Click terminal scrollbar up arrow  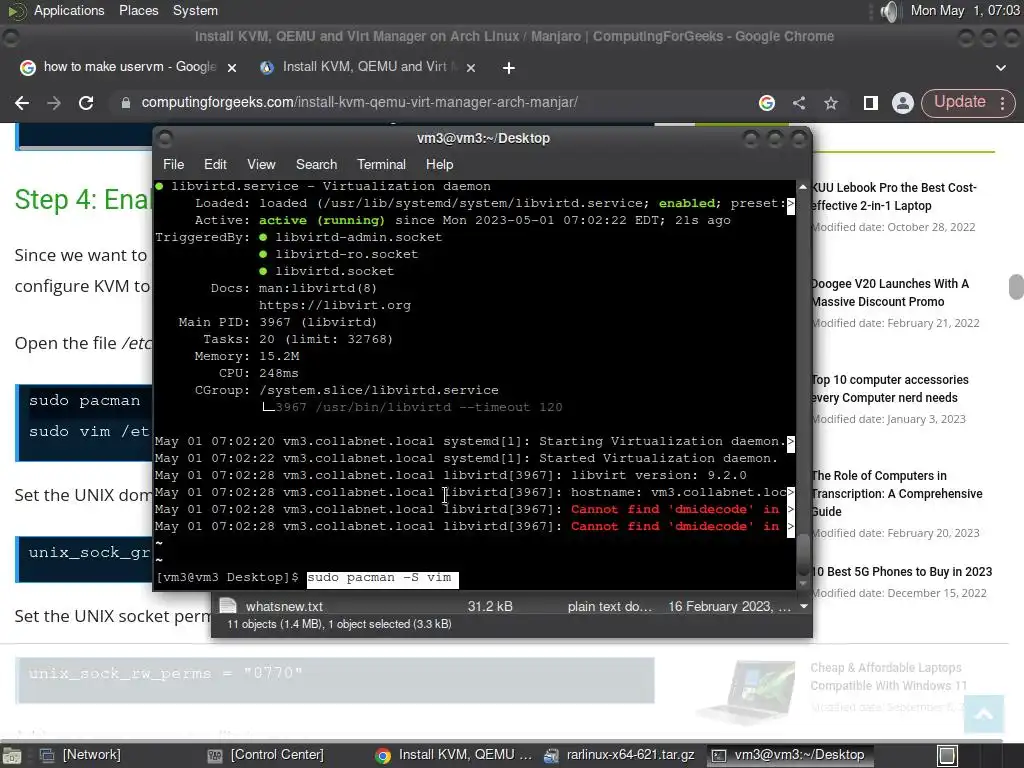(803, 187)
